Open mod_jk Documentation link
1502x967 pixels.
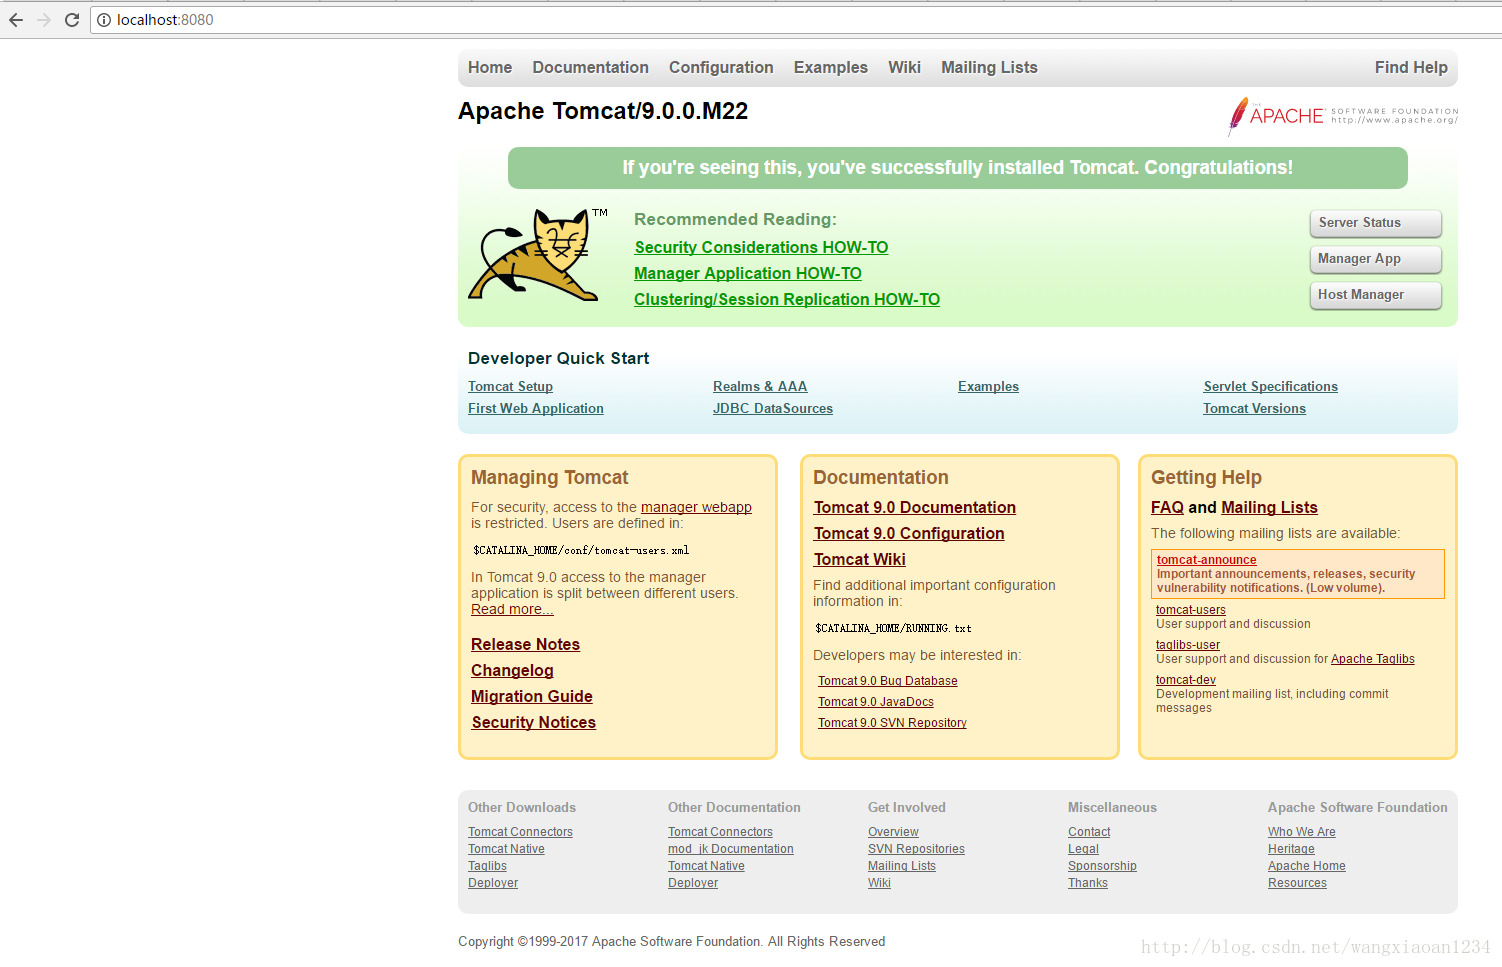tap(731, 850)
